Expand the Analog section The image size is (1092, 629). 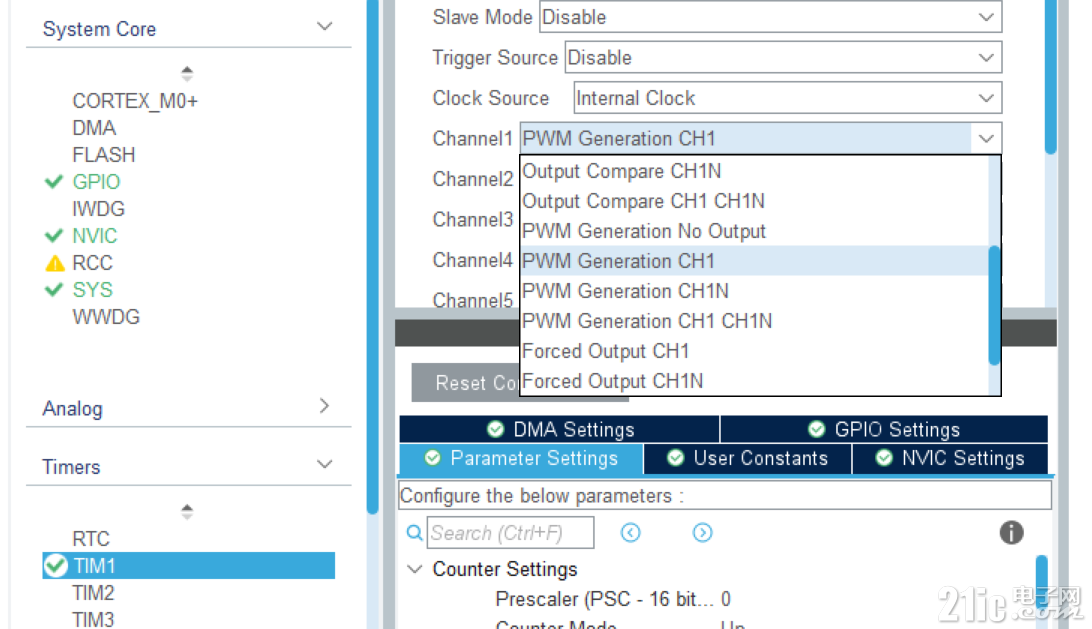point(323,407)
